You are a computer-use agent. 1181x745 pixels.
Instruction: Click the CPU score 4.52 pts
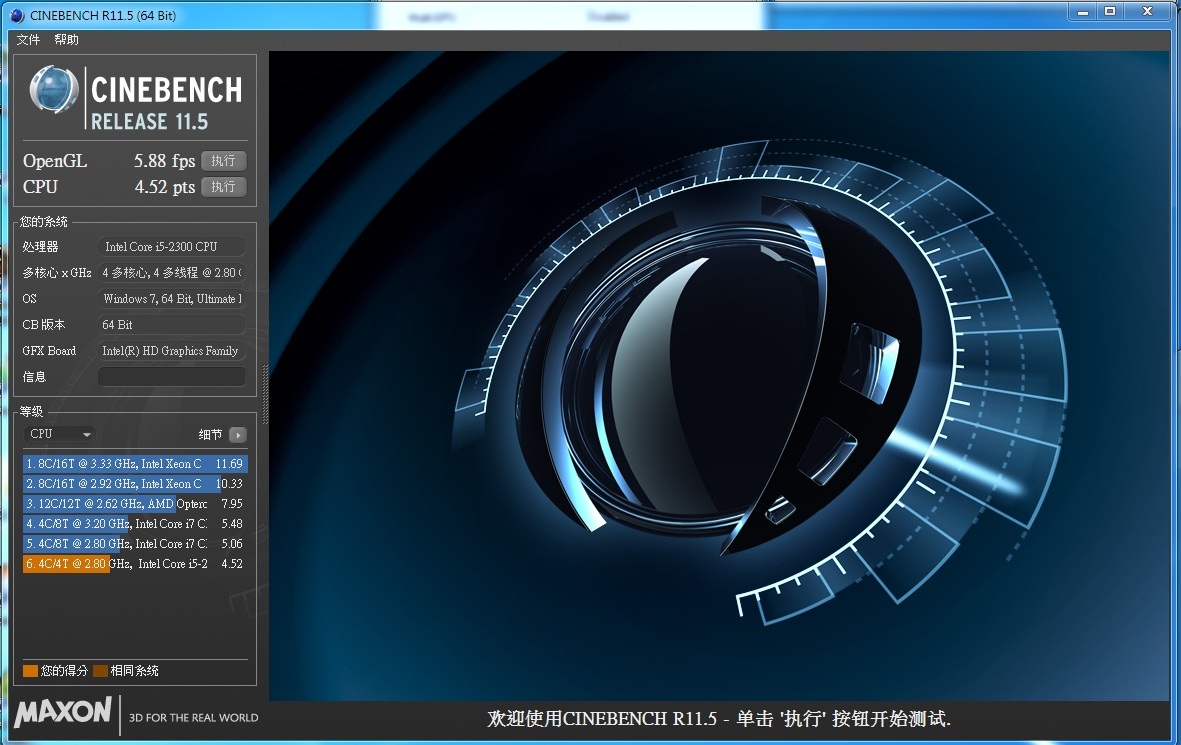click(x=164, y=187)
